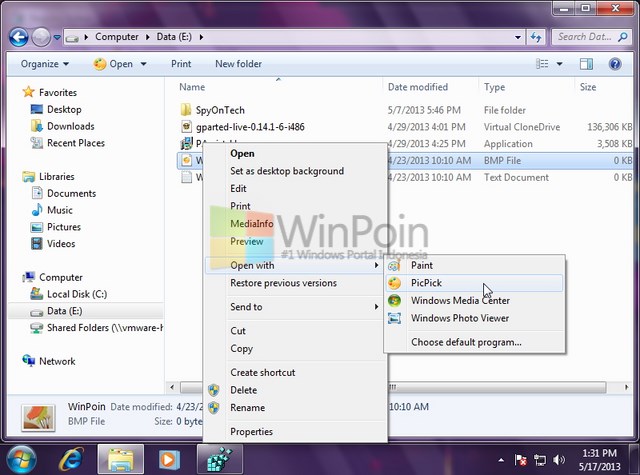Click the Forward navigation arrow

[x=41, y=38]
